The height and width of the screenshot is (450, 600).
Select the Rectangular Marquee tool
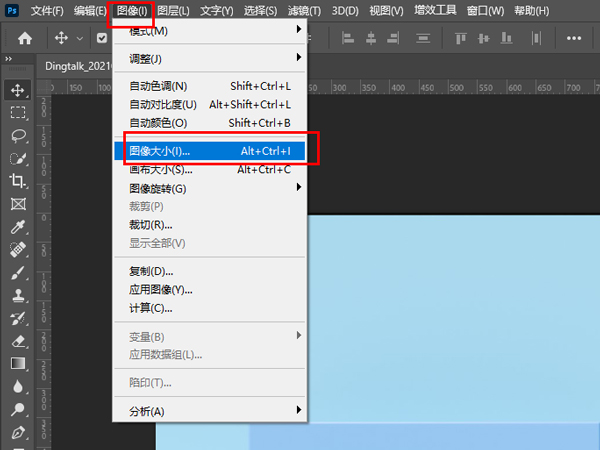[x=17, y=112]
